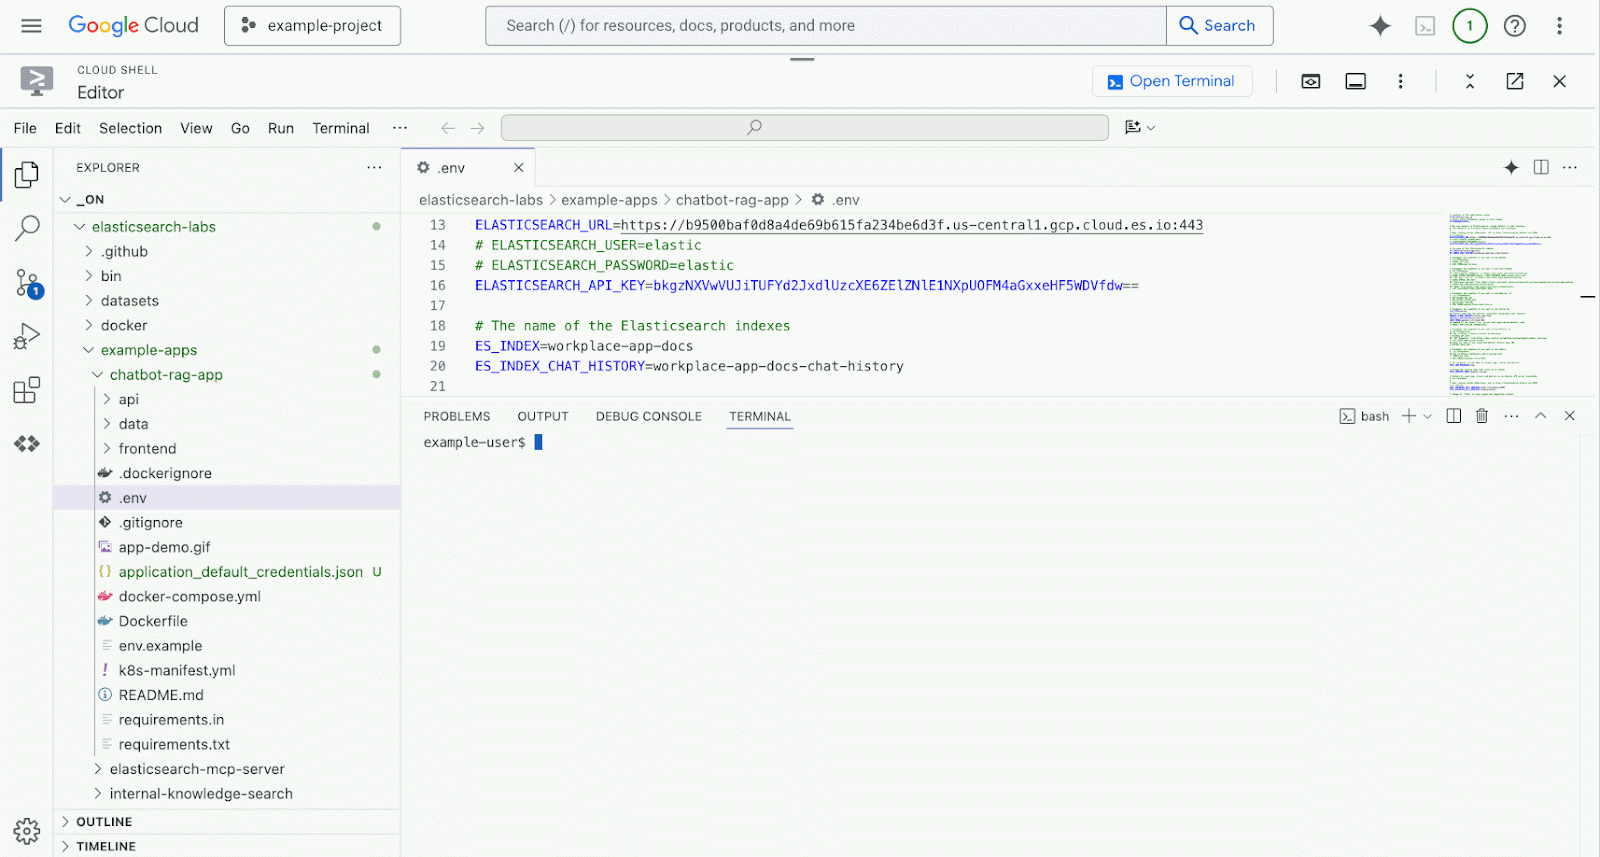This screenshot has height=857, width=1600.
Task: Split the editor to the right
Action: tap(1541, 168)
